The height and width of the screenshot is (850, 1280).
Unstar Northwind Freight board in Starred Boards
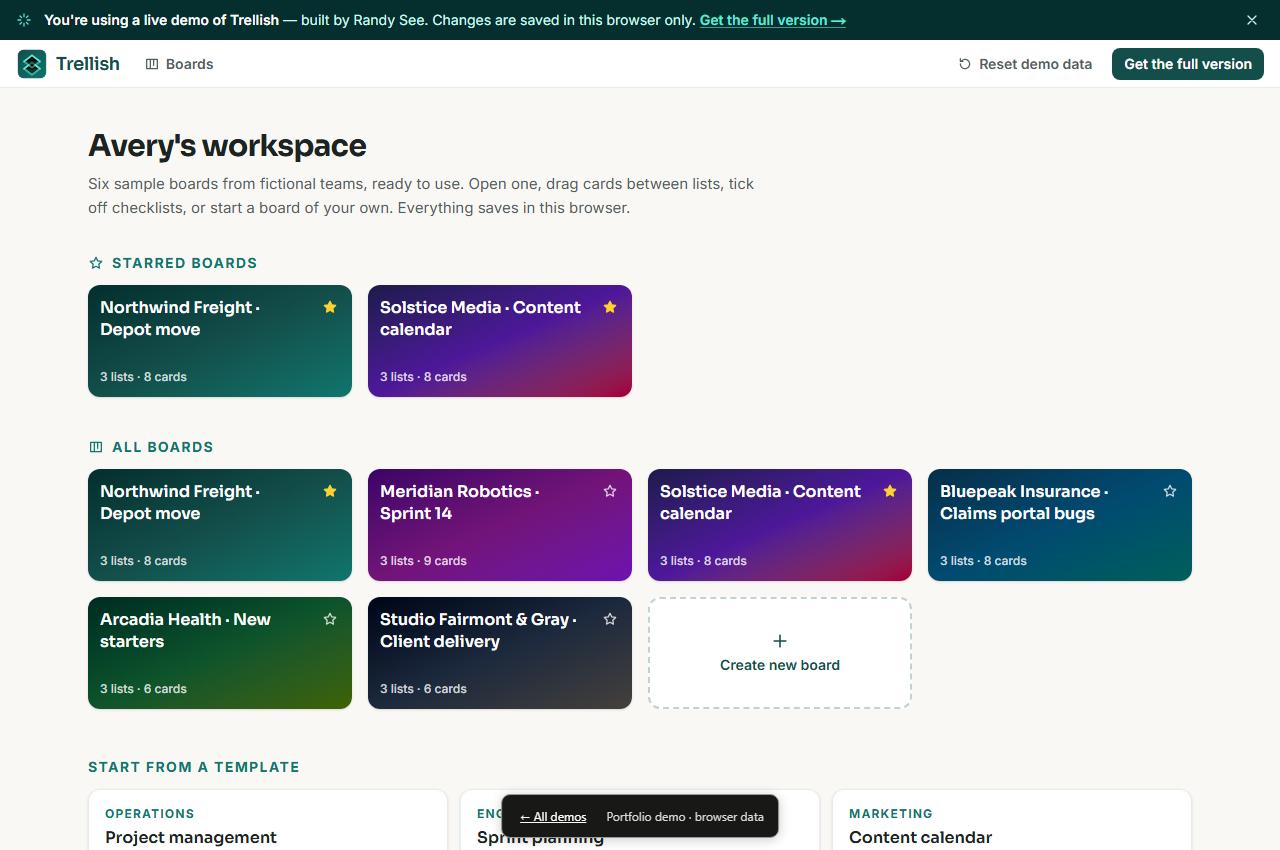point(330,307)
